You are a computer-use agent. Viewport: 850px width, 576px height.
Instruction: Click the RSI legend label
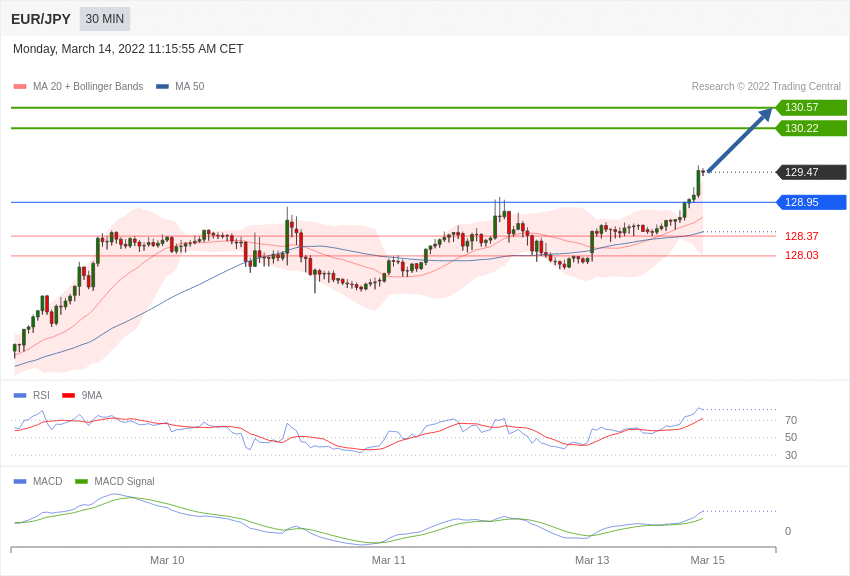tap(41, 396)
